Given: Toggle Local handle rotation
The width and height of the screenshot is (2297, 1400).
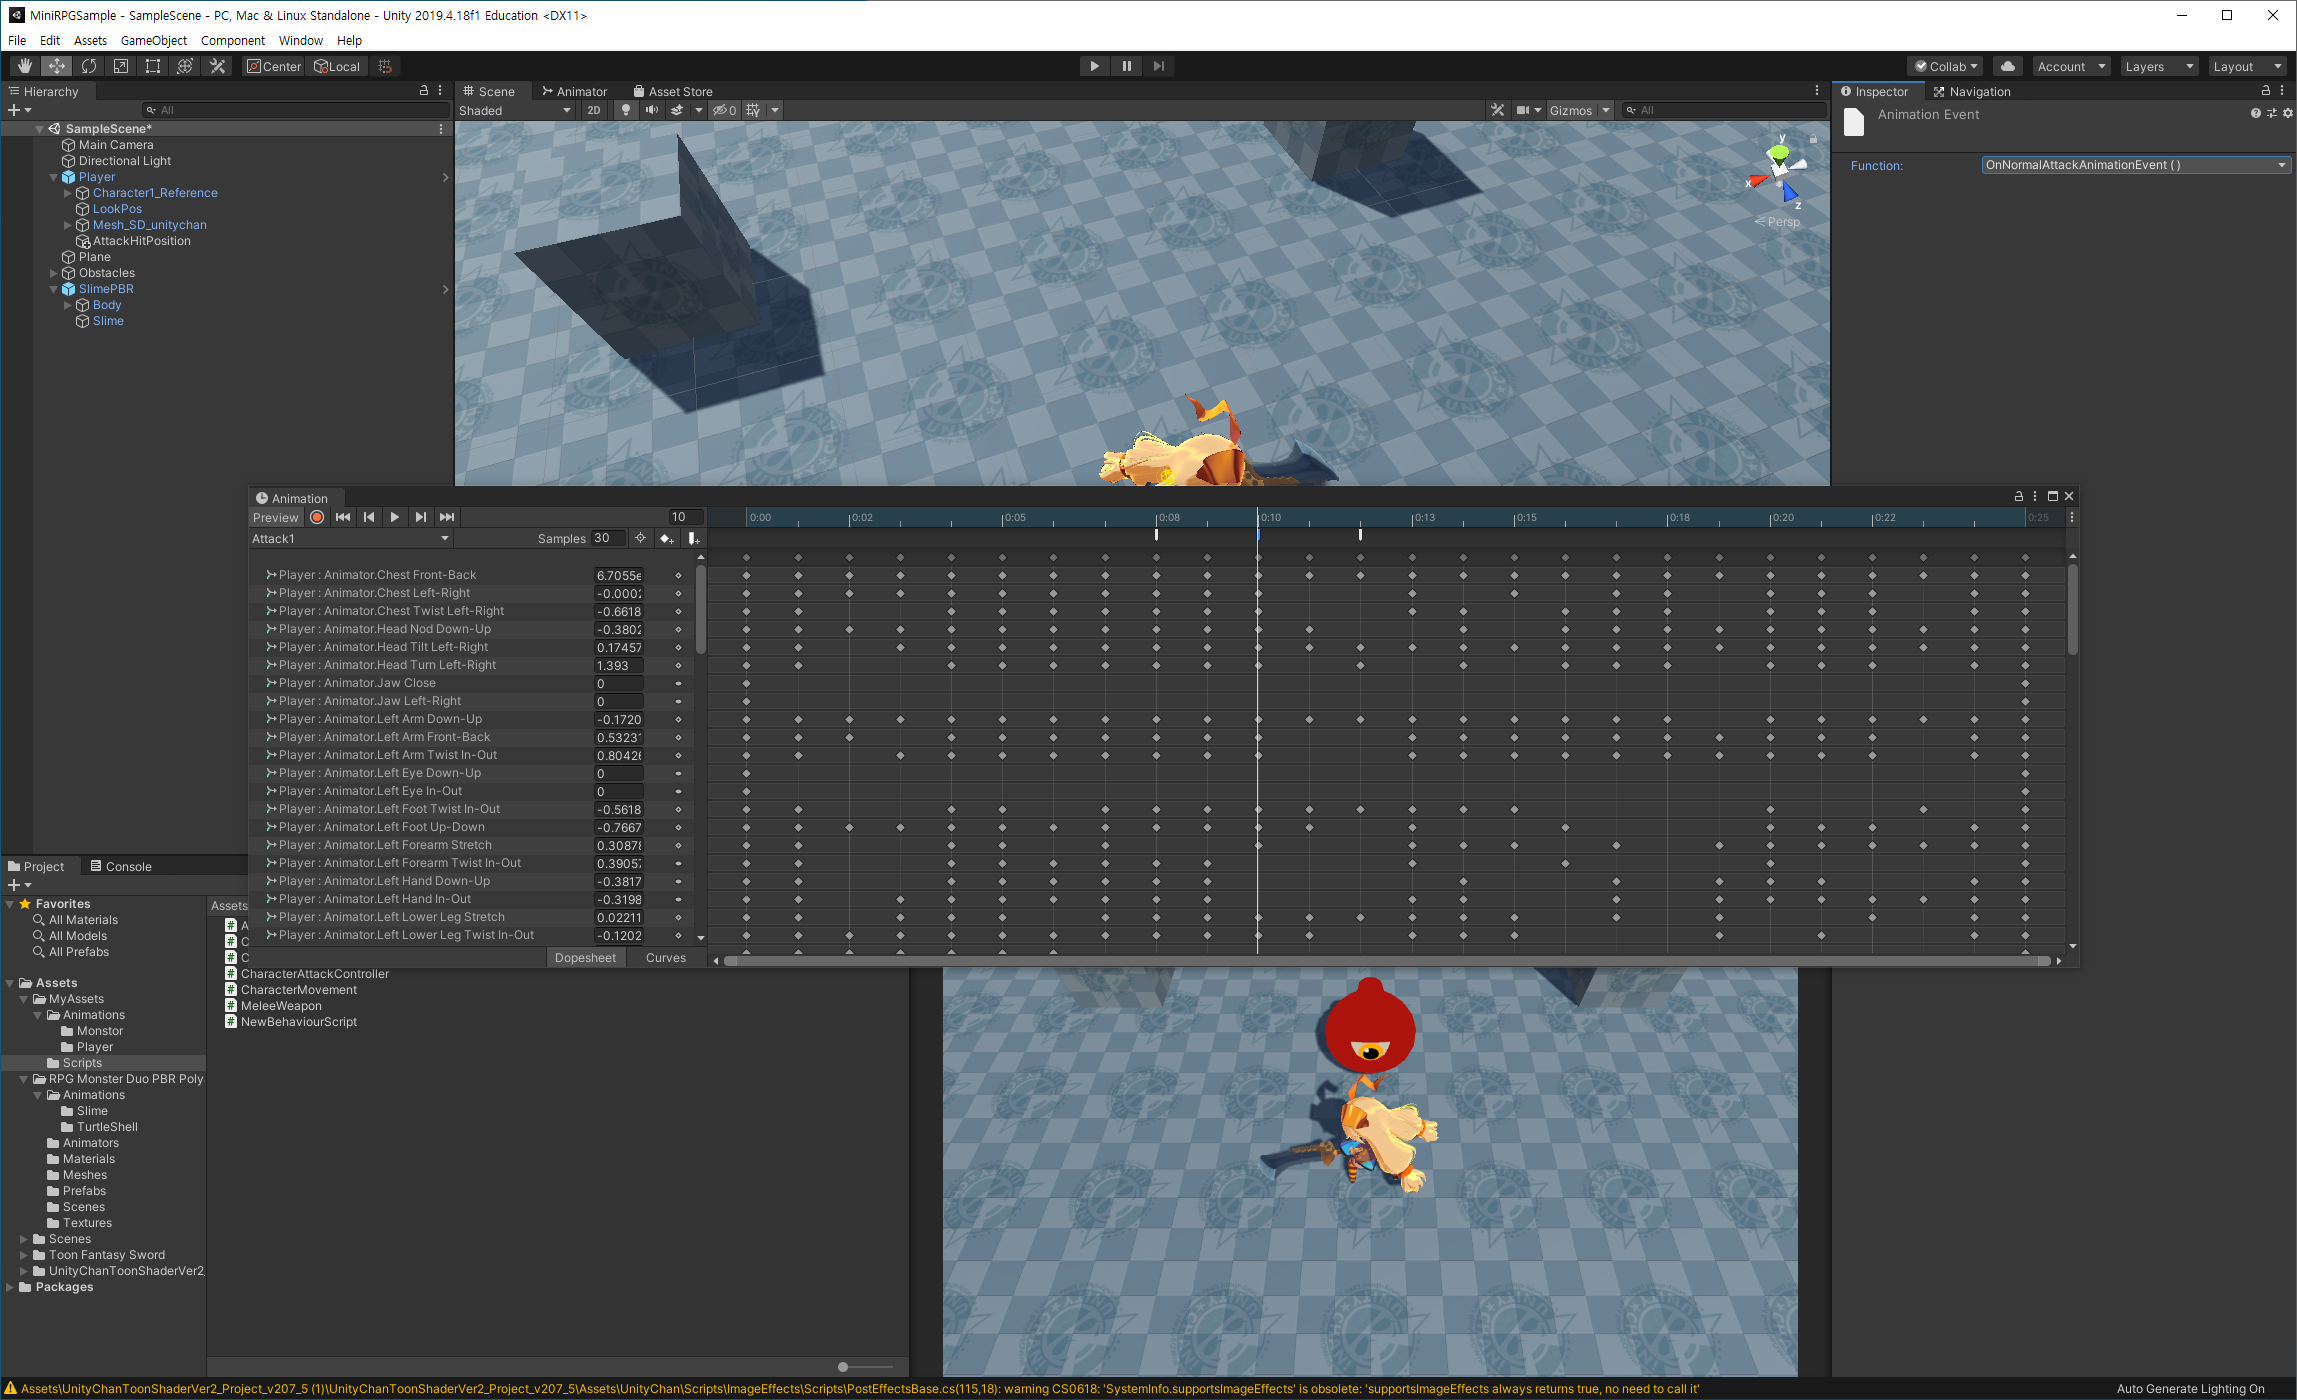Looking at the screenshot, I should click(x=338, y=66).
